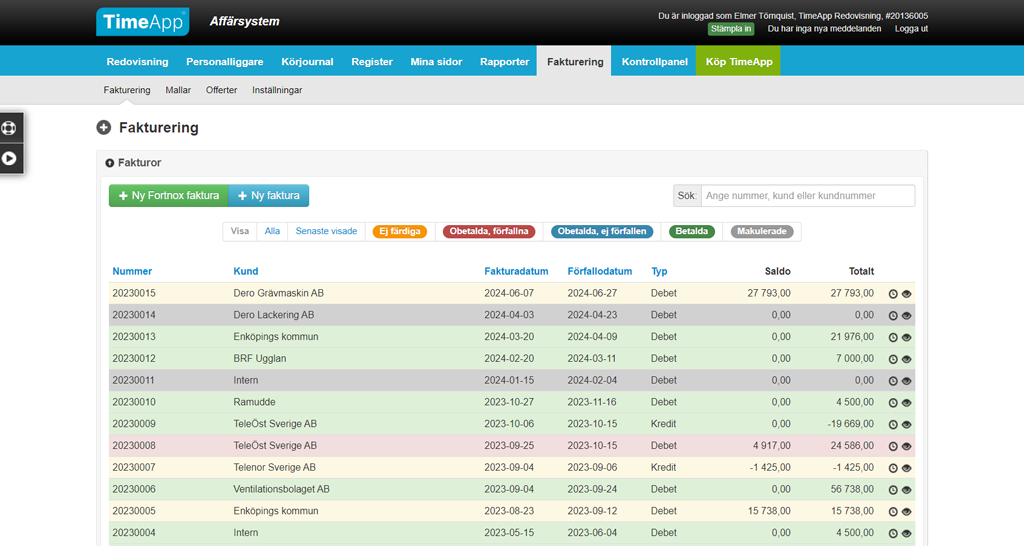This screenshot has width=1024, height=546.
Task: Sort invoices by Nummer column
Action: pos(132,271)
